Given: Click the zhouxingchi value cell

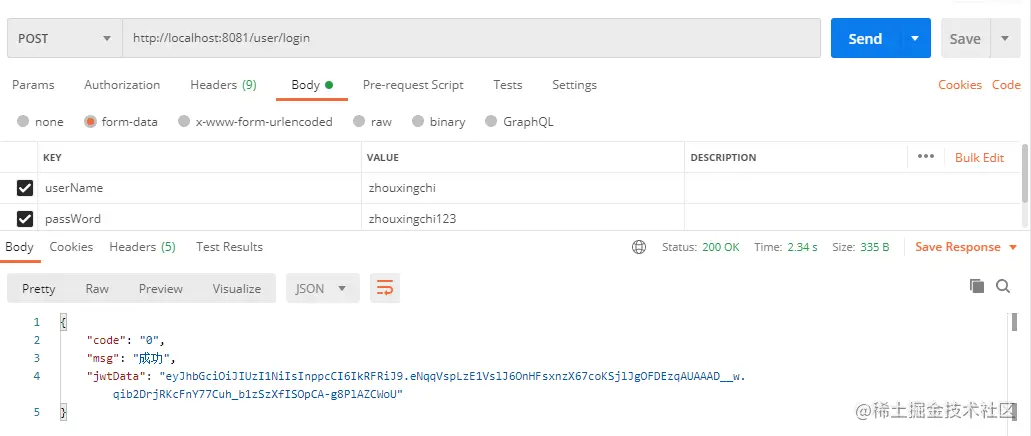Looking at the screenshot, I should tap(523, 188).
